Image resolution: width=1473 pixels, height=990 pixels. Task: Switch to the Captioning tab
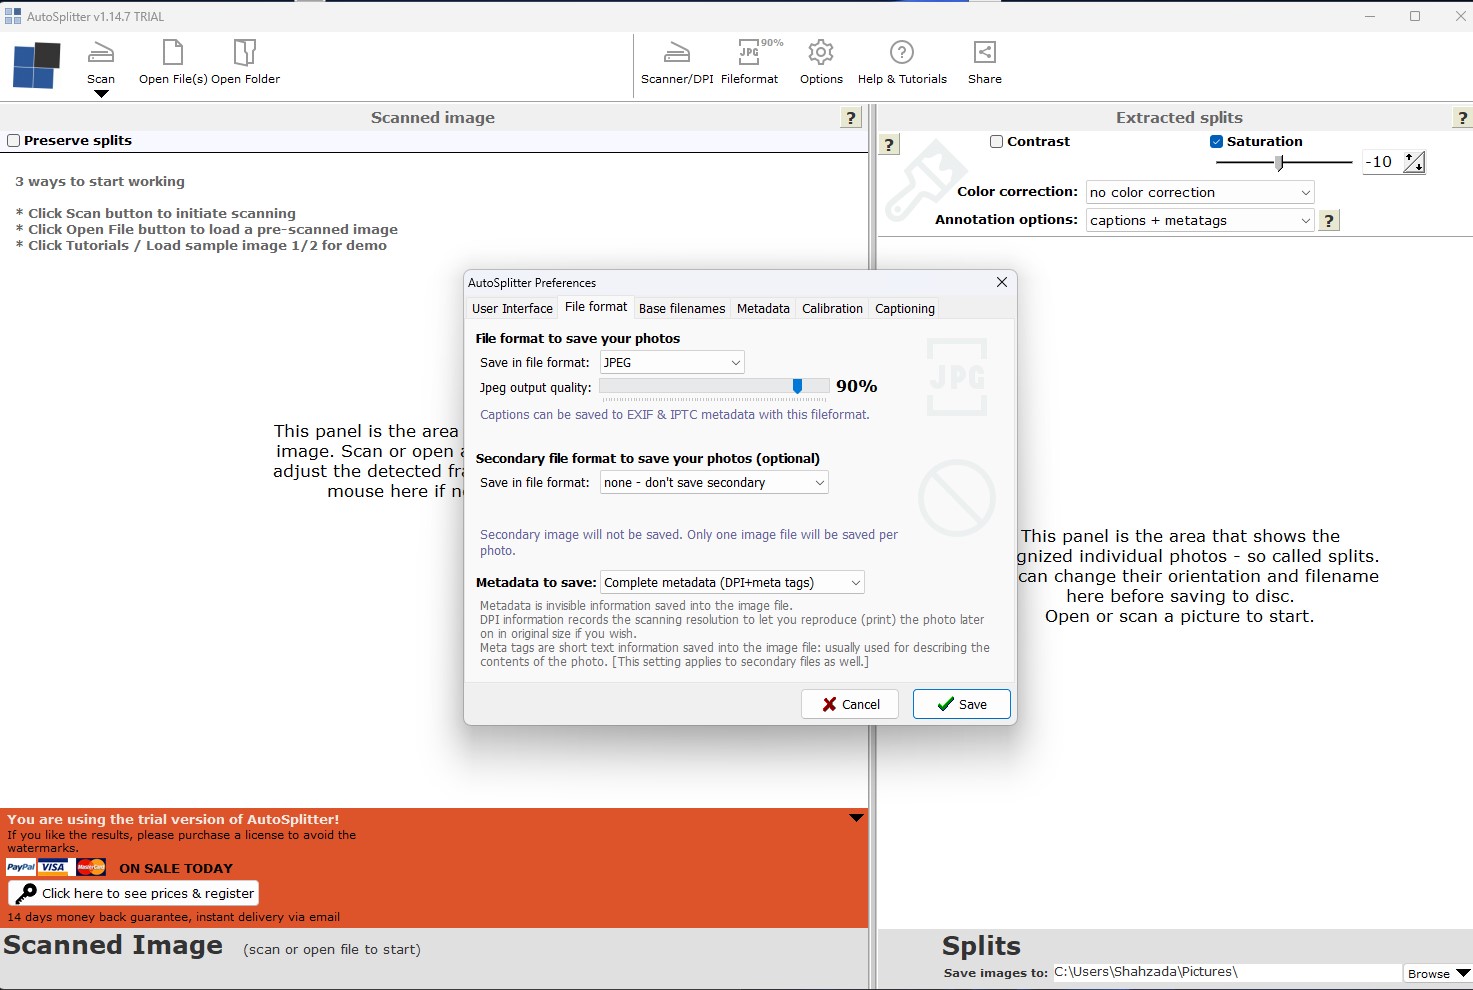pos(905,308)
